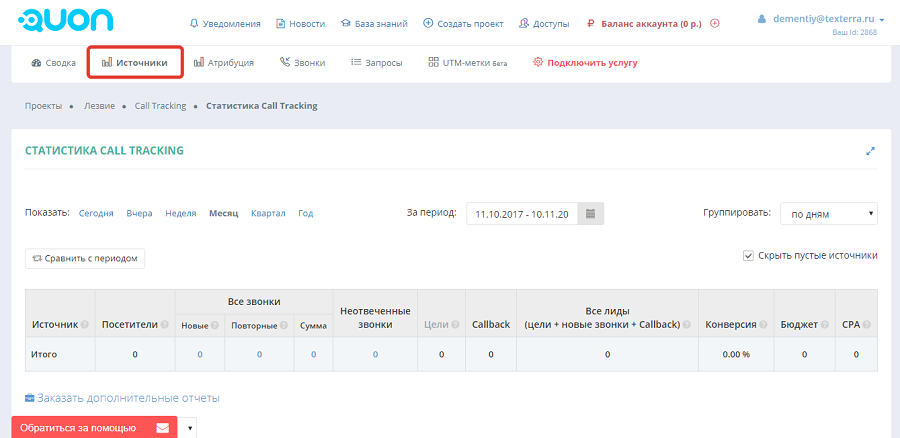Open Заказать дополнительные отчеты link

coord(129,398)
